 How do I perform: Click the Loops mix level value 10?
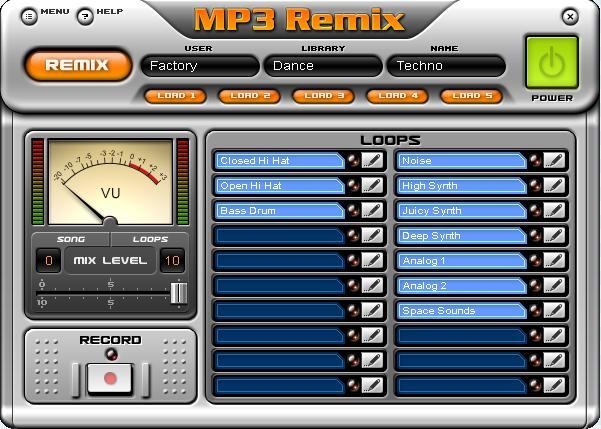(x=172, y=261)
